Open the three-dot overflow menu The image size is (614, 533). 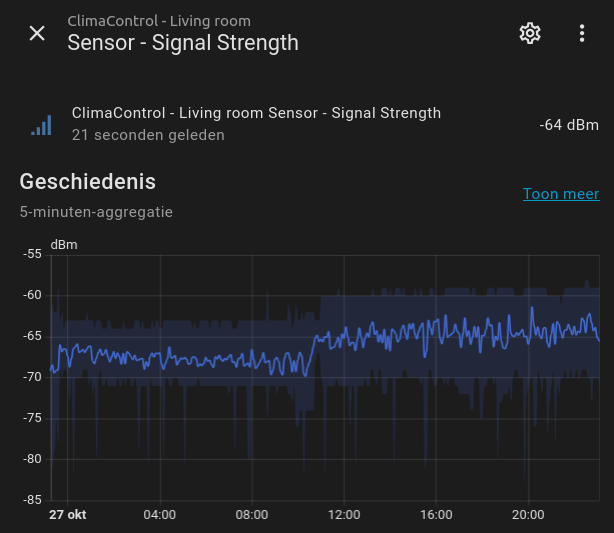pyautogui.click(x=582, y=33)
